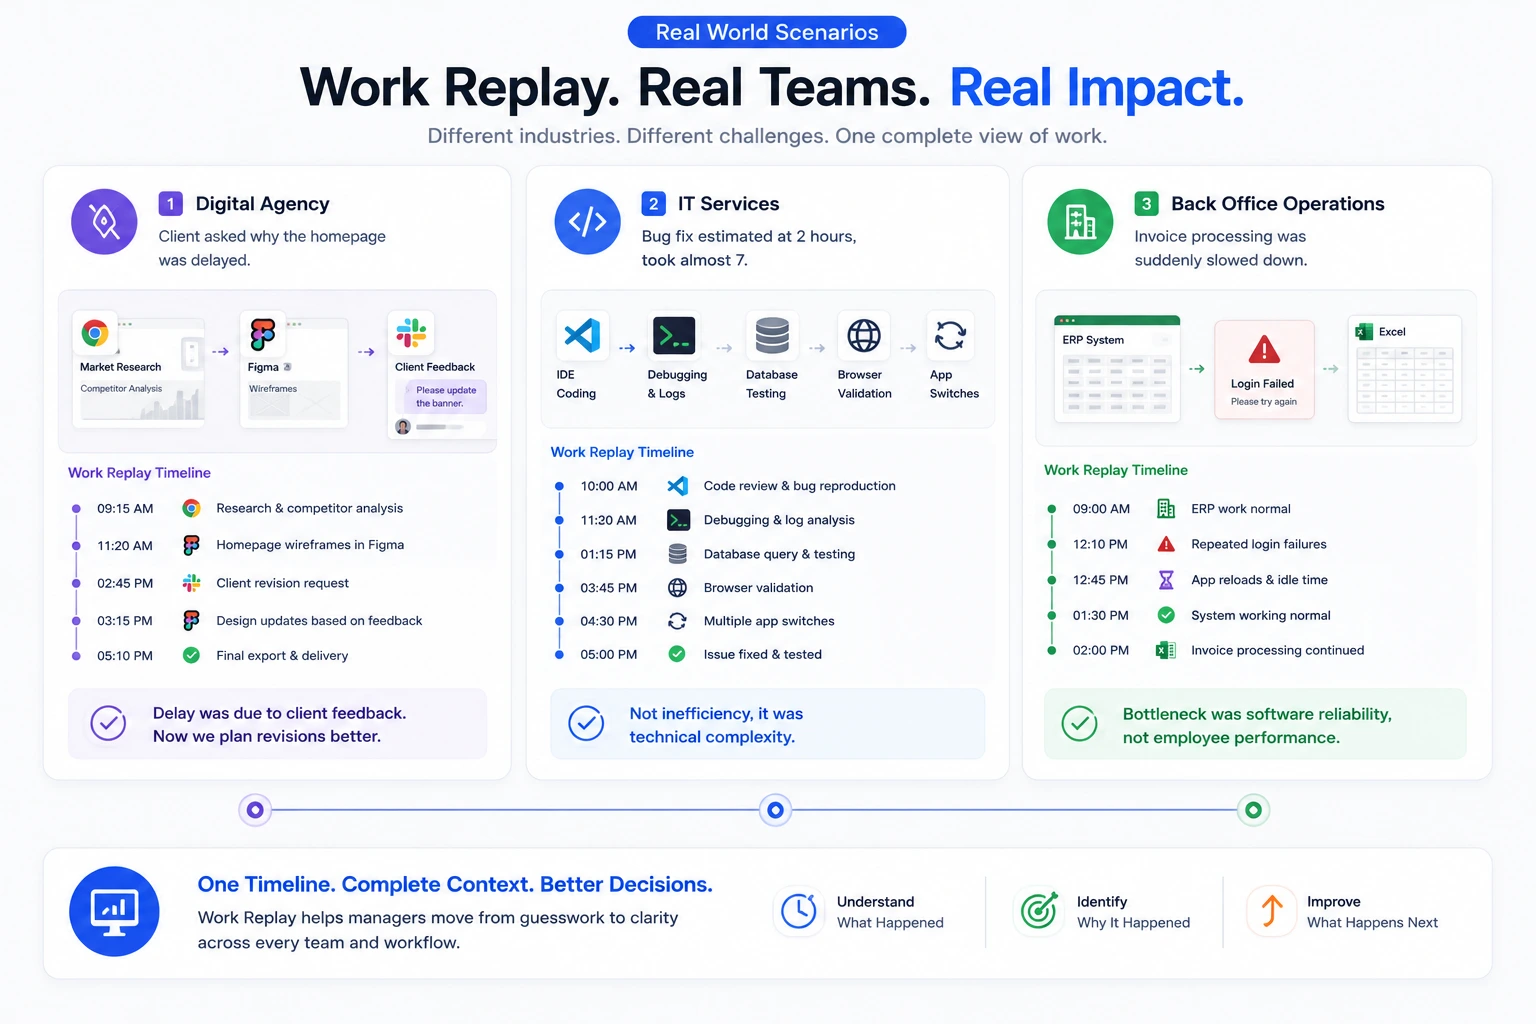Click the Understand clock icon
Screen dimensions: 1536x1024
799,911
